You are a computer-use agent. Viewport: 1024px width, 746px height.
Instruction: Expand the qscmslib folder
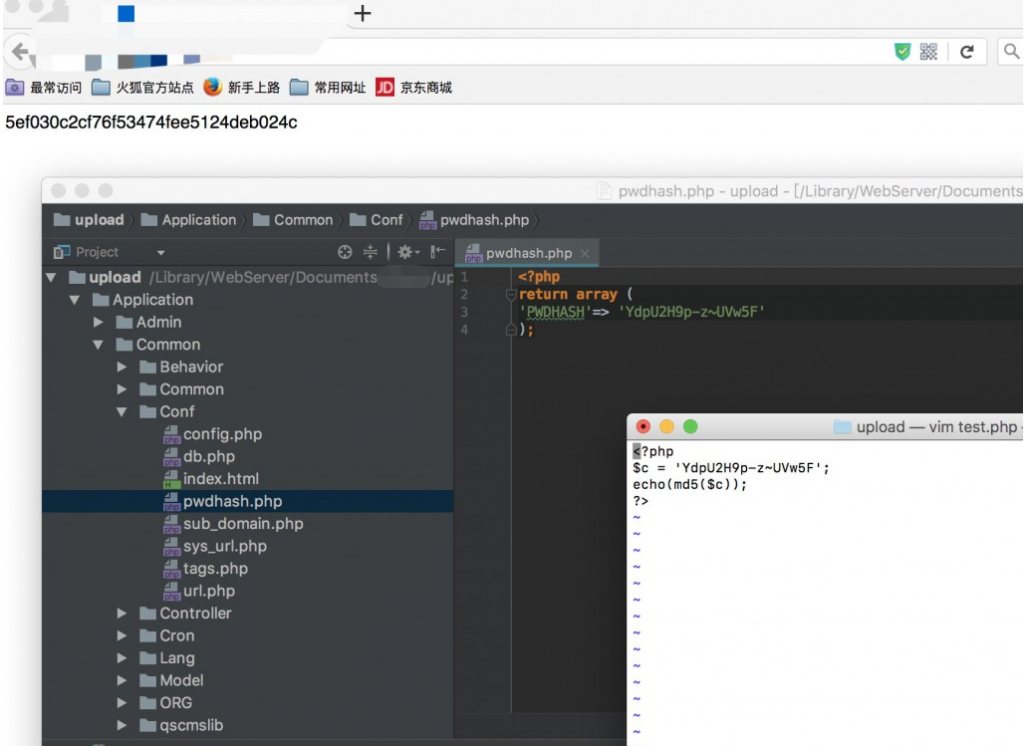point(121,725)
